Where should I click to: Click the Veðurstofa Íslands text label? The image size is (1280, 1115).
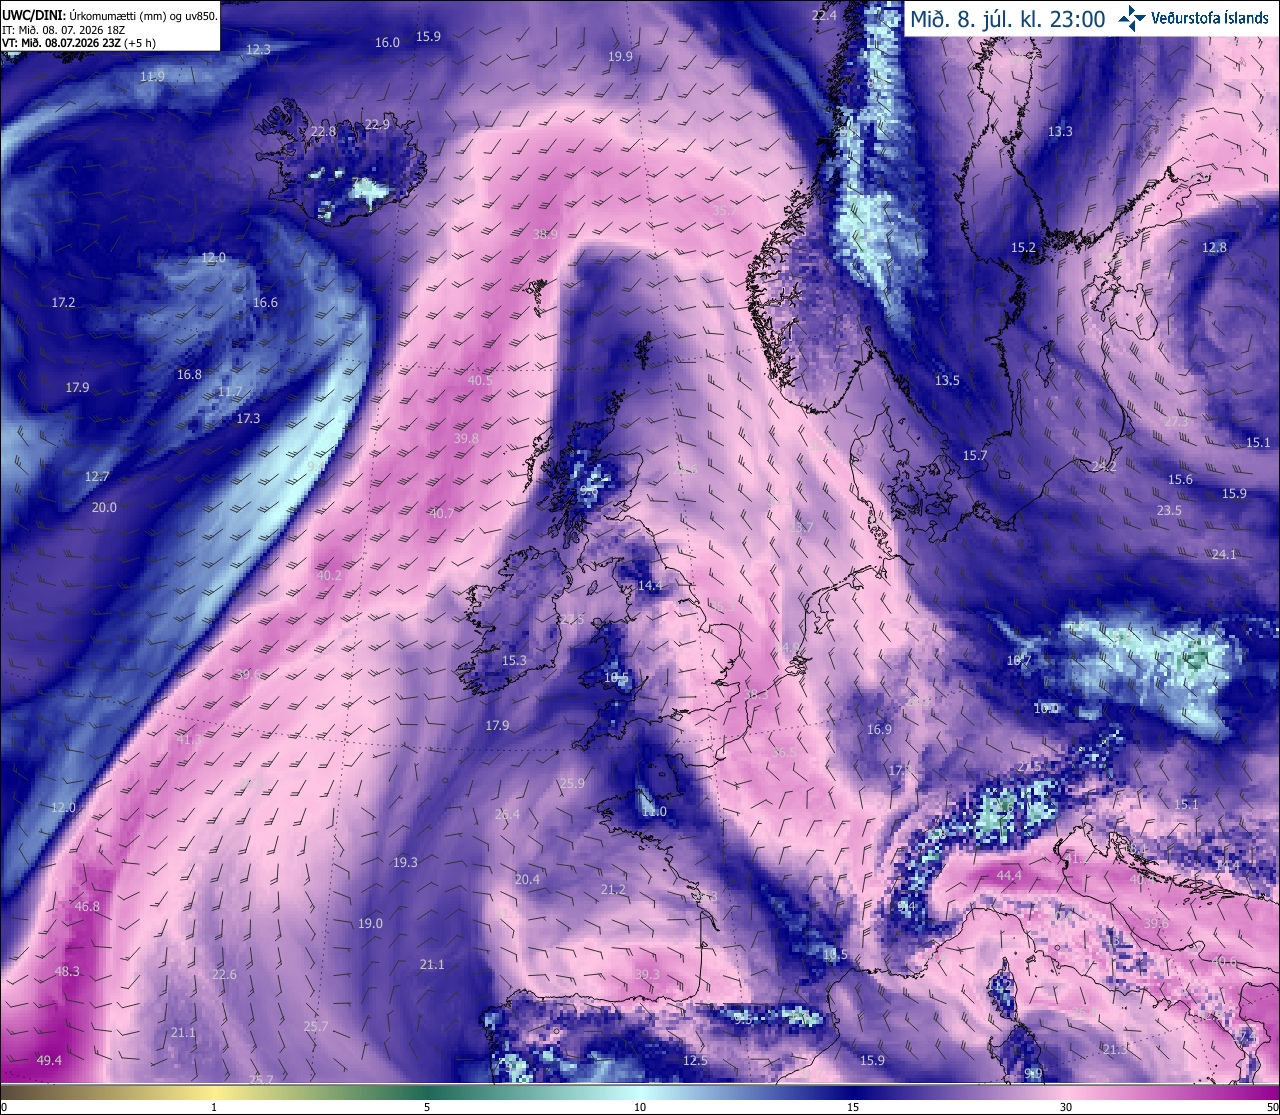pos(1209,18)
